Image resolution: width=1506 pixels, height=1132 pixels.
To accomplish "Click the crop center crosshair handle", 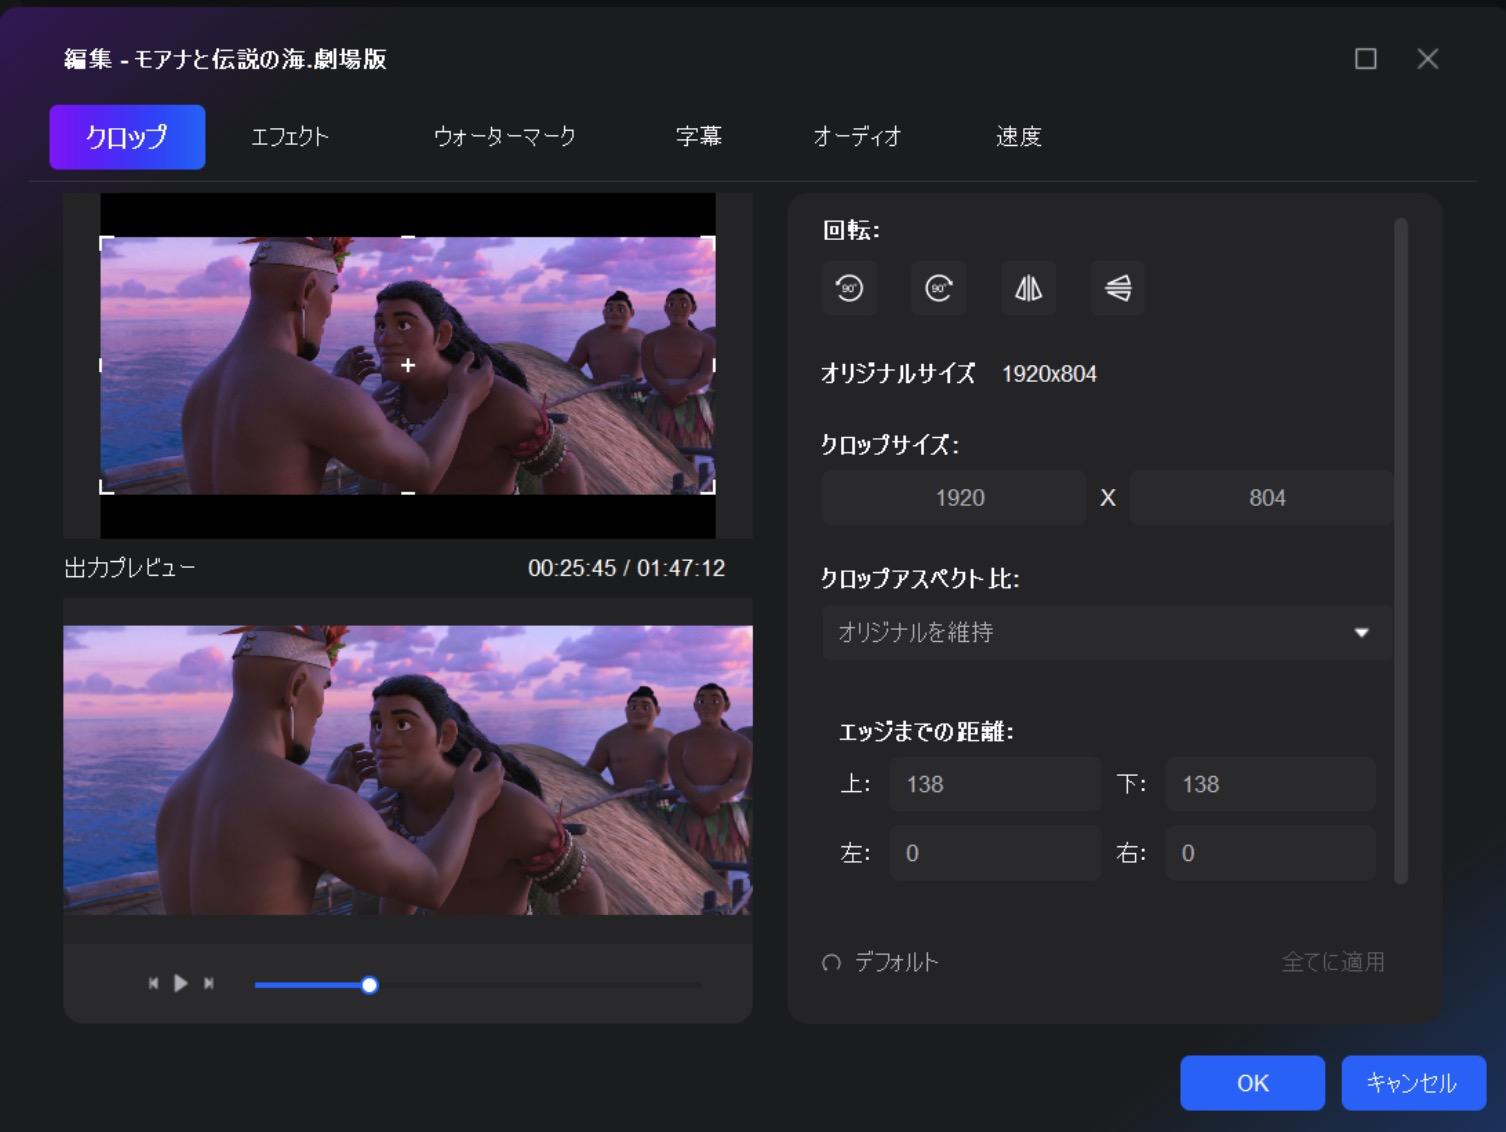I will point(408,366).
